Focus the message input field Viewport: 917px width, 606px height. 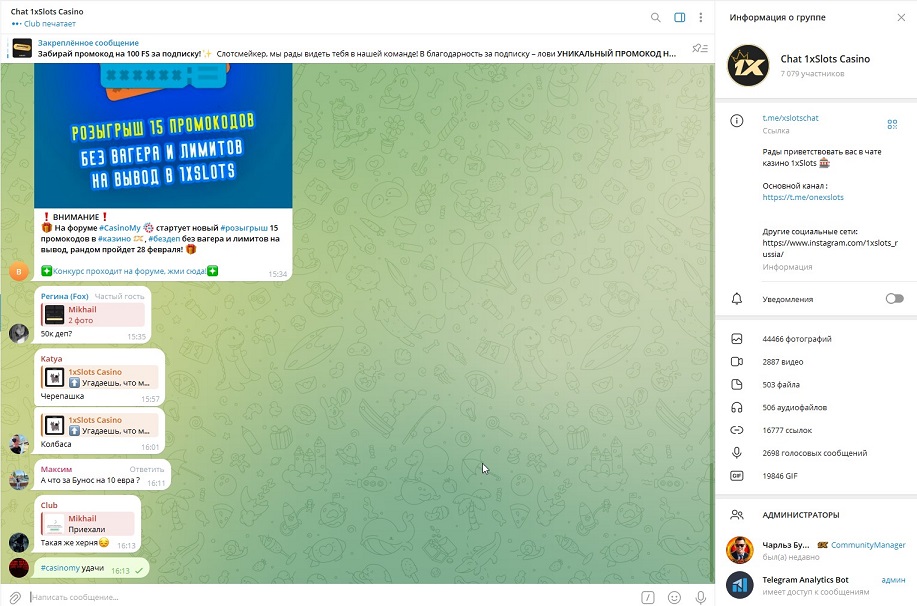(333, 597)
